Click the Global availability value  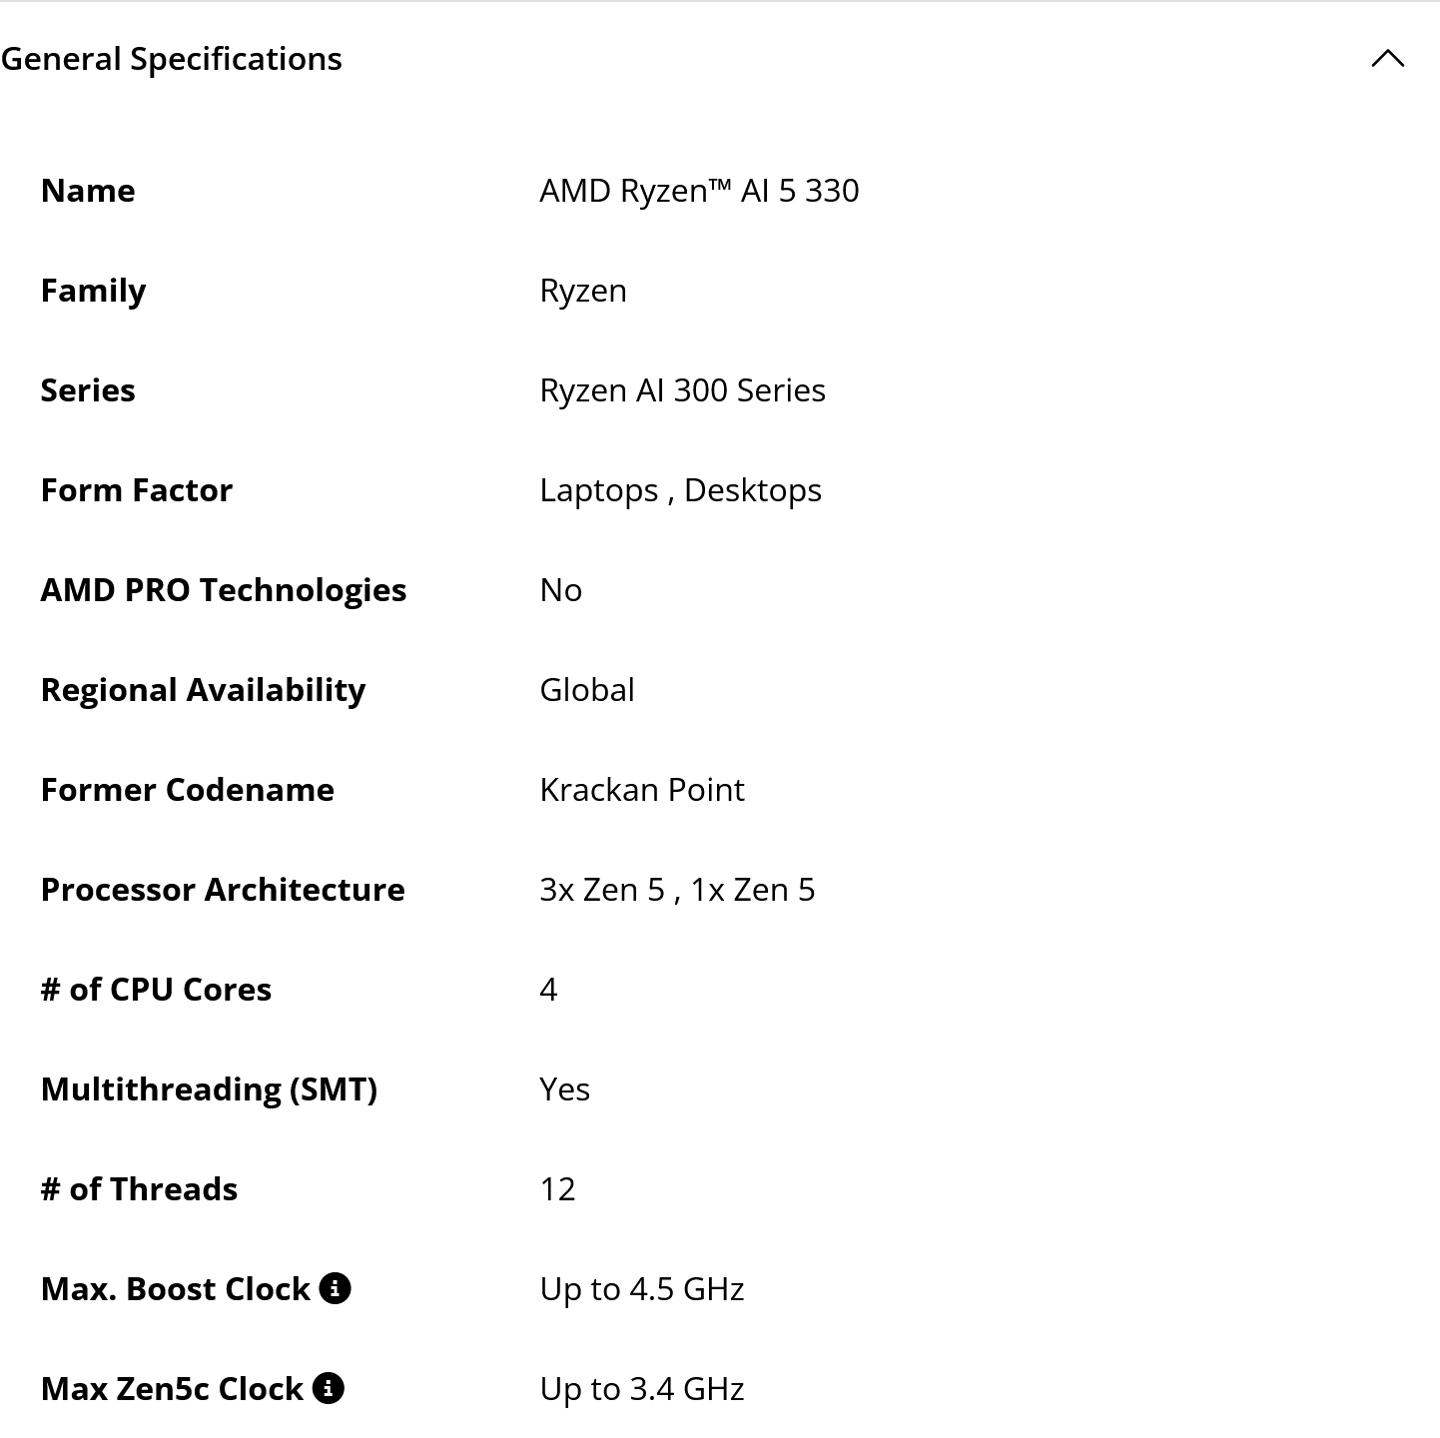click(587, 690)
